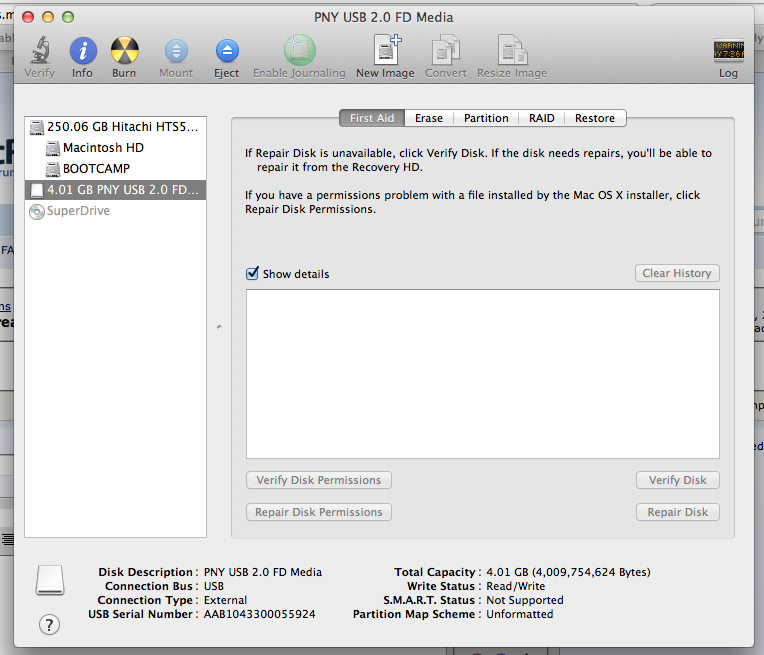
Task: Click inside the empty details log area
Action: click(483, 374)
